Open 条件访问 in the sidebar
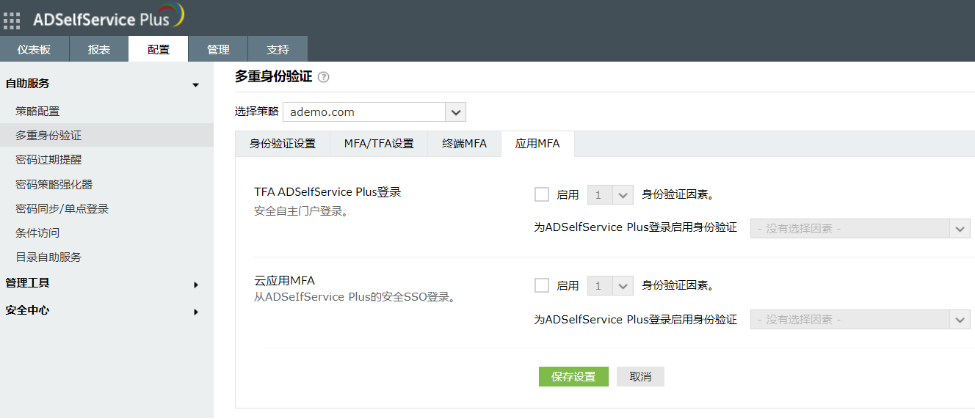Image resolution: width=975 pixels, height=419 pixels. point(37,233)
